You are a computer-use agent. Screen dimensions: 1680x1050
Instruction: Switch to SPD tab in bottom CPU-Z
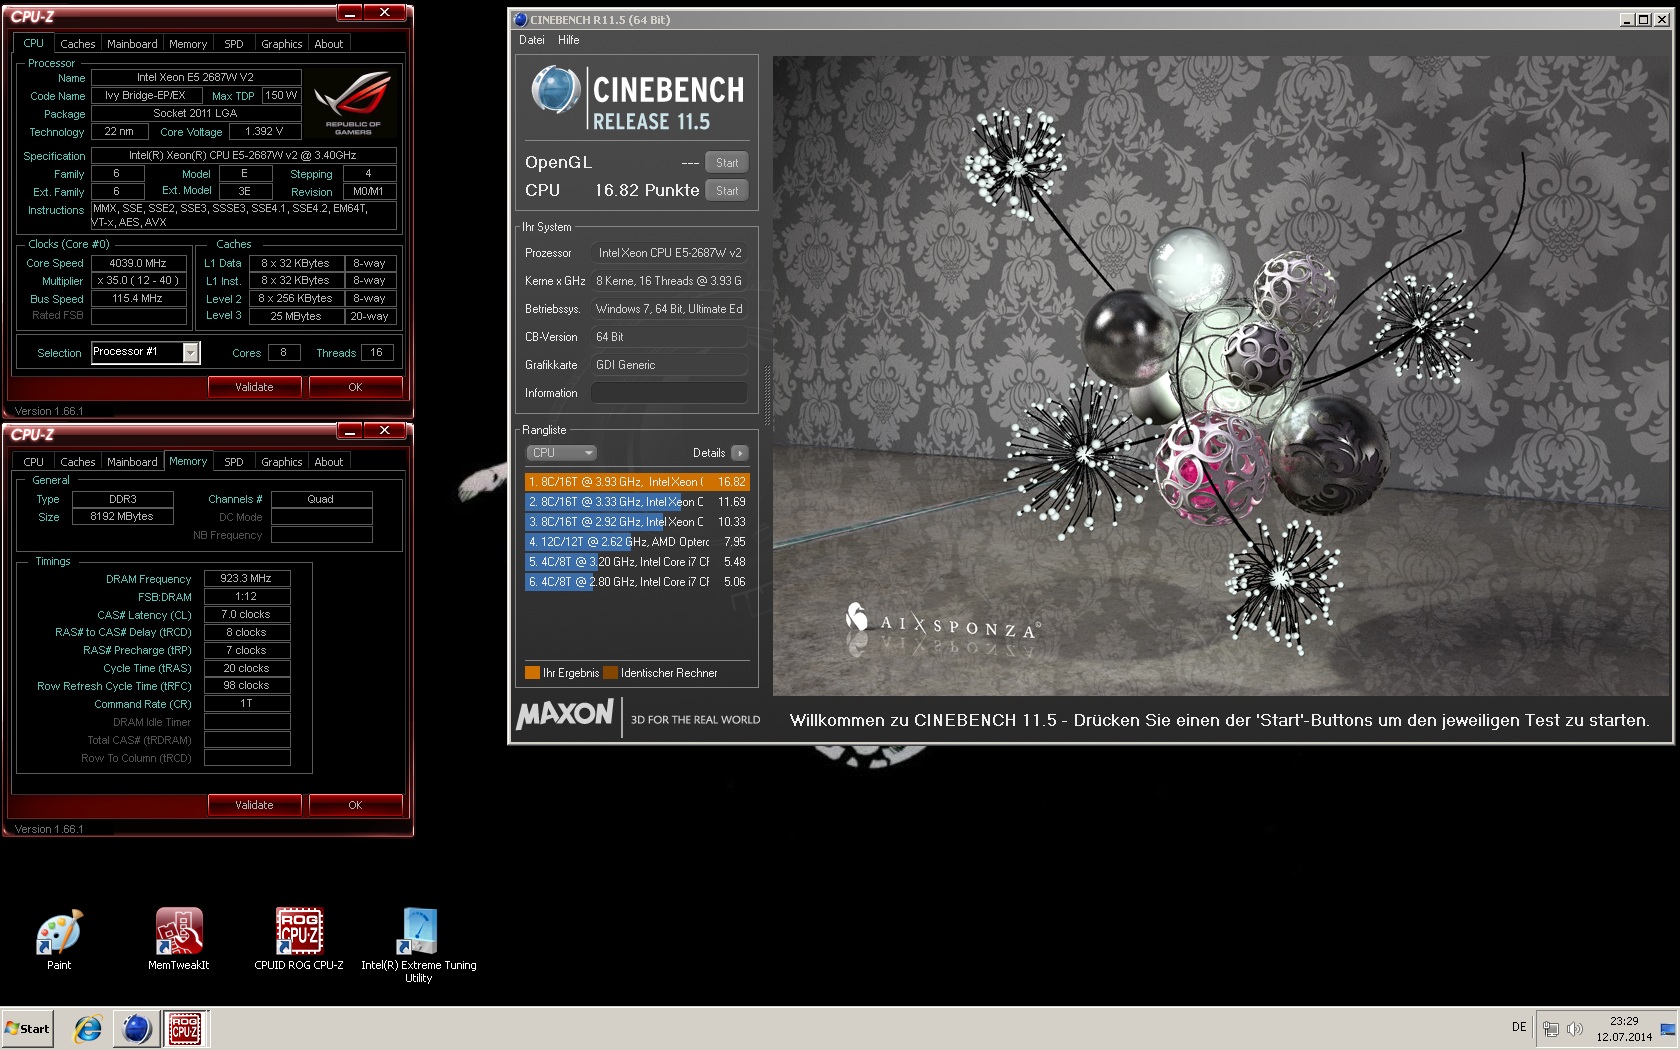coord(234,462)
